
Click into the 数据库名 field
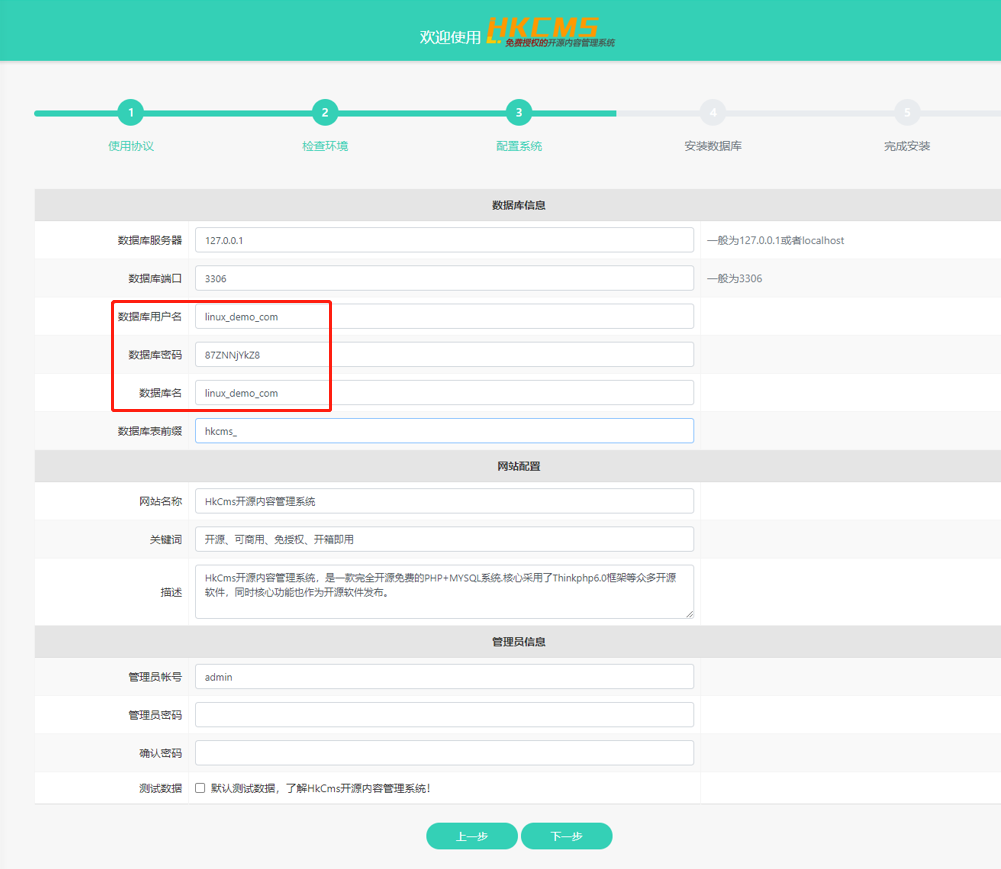tap(444, 393)
